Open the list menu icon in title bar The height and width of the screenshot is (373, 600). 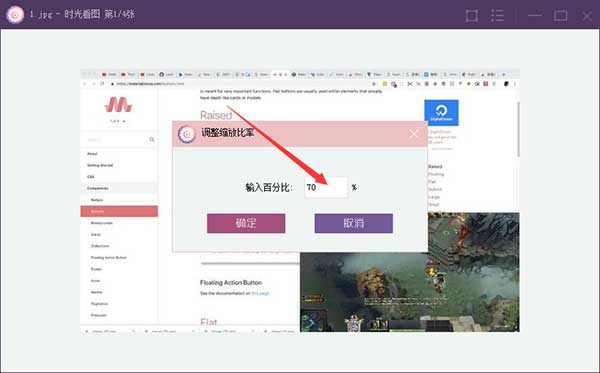click(x=497, y=16)
